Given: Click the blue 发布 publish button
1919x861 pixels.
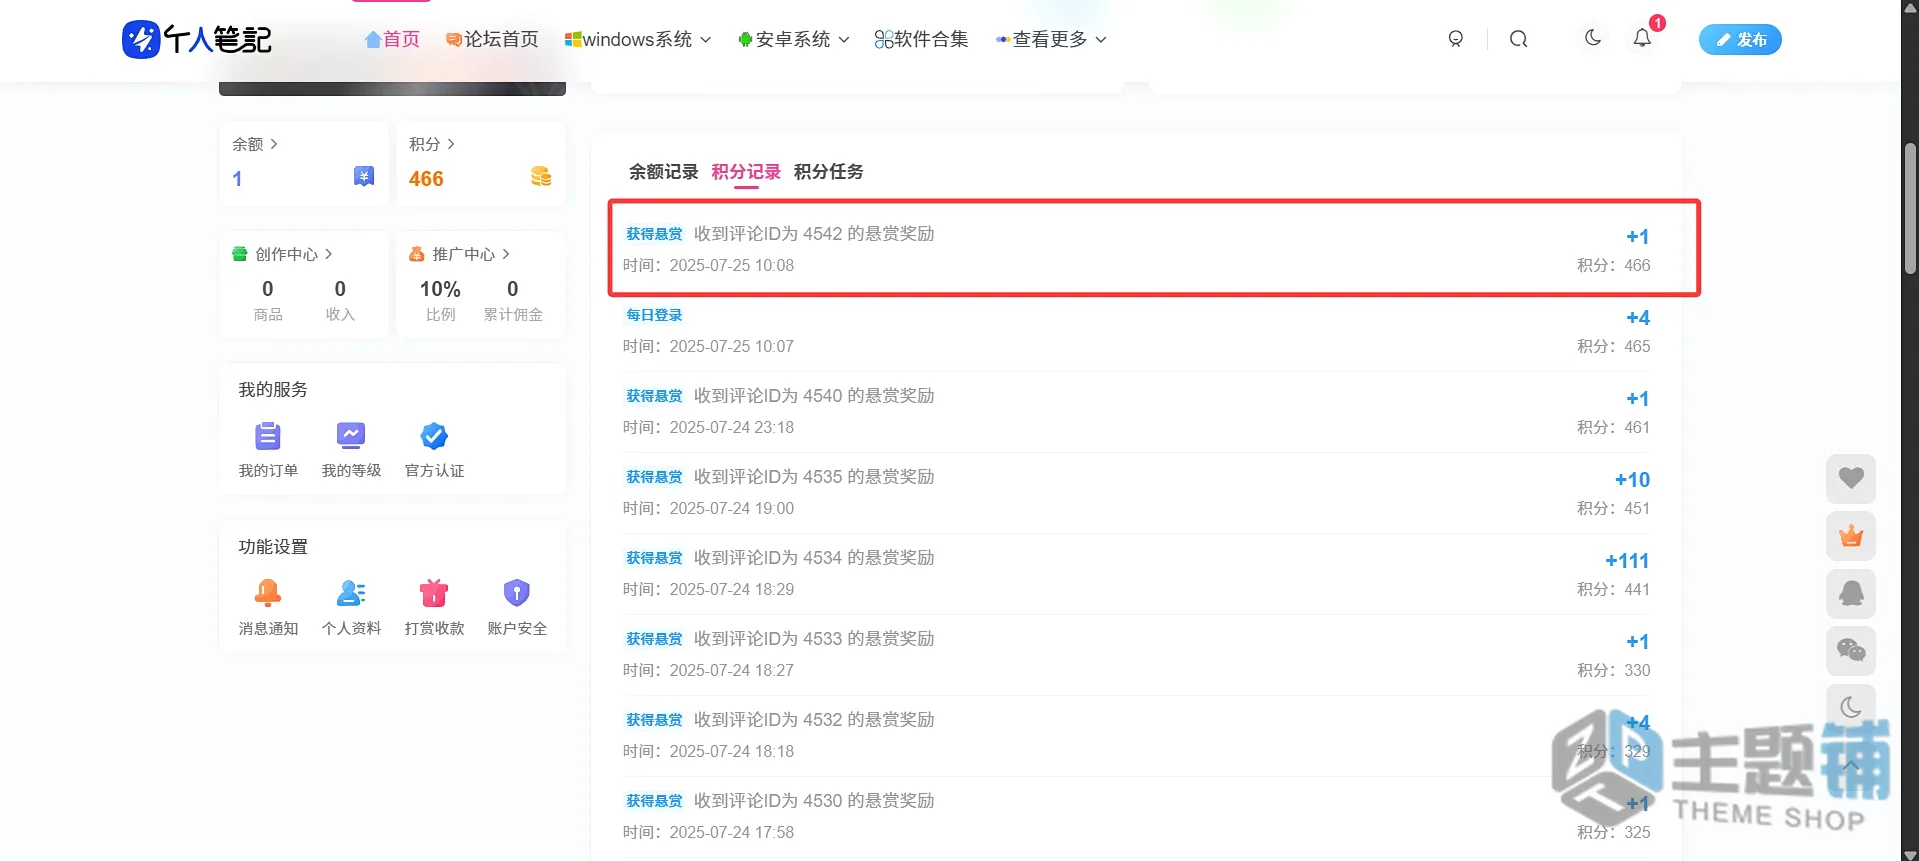Looking at the screenshot, I should 1740,40.
